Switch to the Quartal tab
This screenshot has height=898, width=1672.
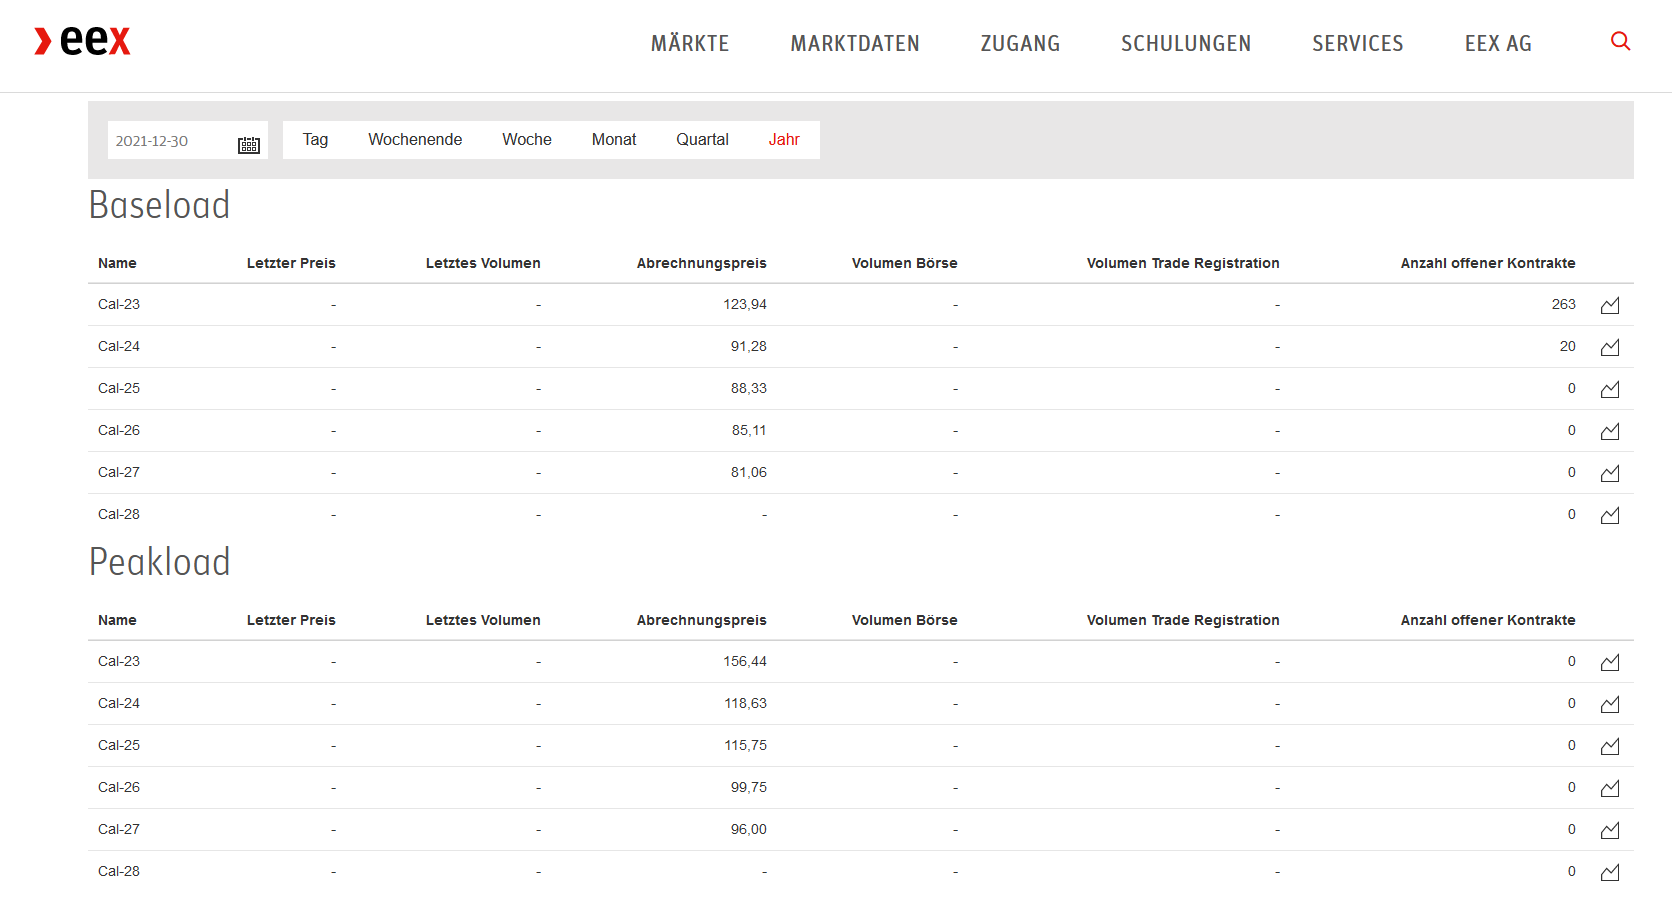point(702,140)
